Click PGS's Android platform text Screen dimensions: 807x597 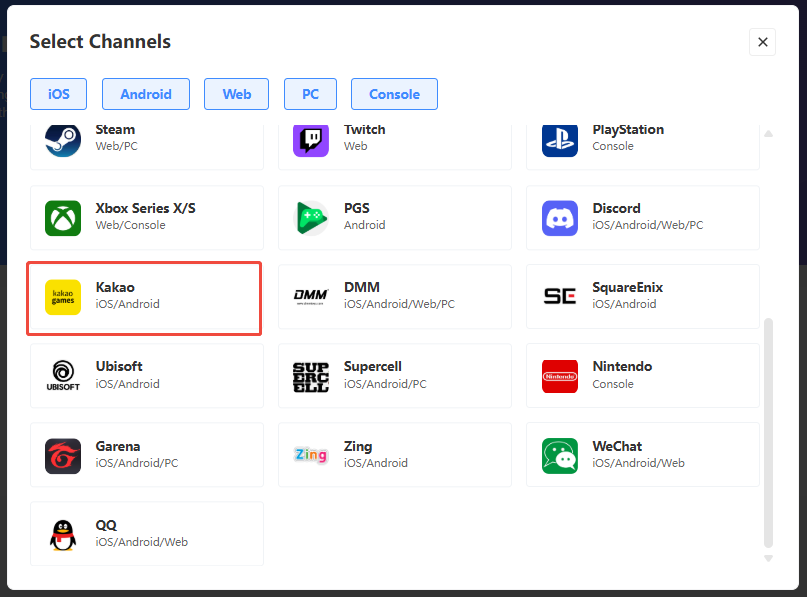(x=364, y=225)
